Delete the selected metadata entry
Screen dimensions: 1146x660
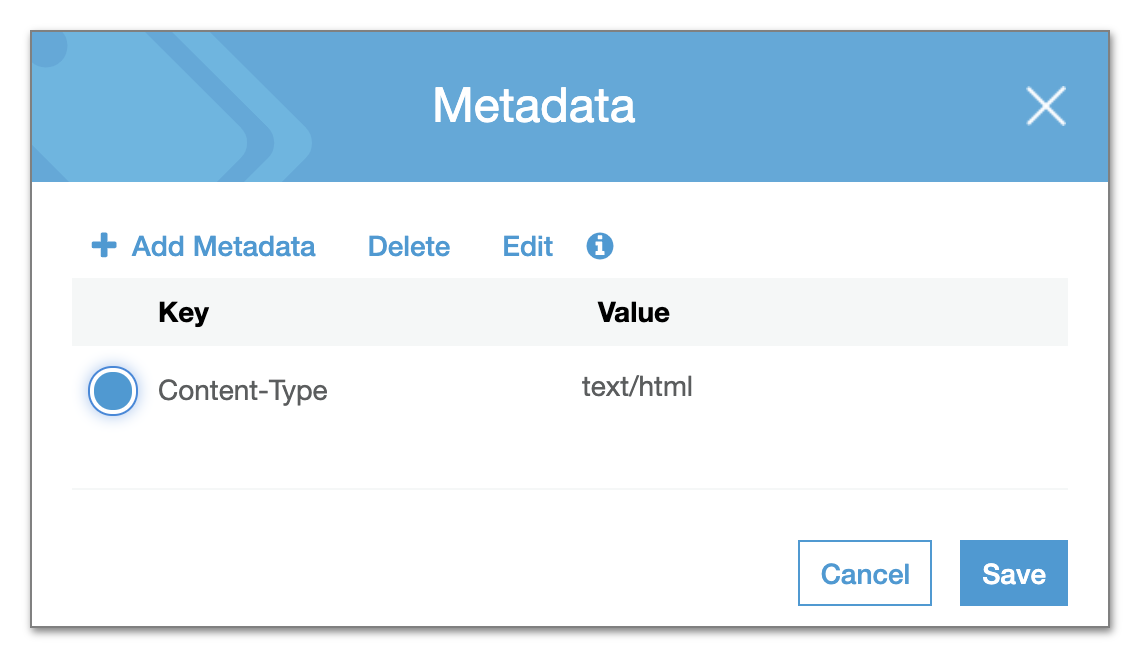tap(409, 246)
